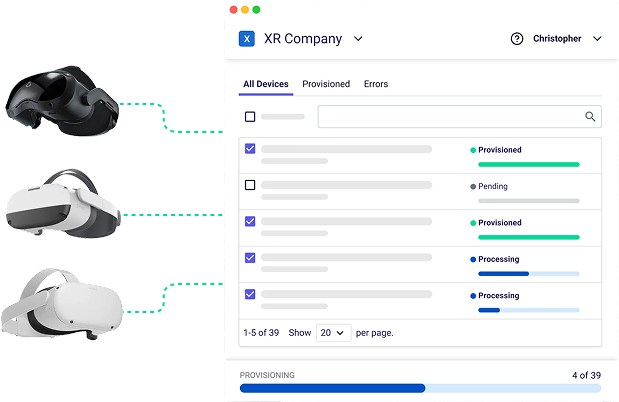Viewport: 619px width, 402px height.
Task: Toggle the select-all checkbox above the list
Action: pyautogui.click(x=250, y=117)
